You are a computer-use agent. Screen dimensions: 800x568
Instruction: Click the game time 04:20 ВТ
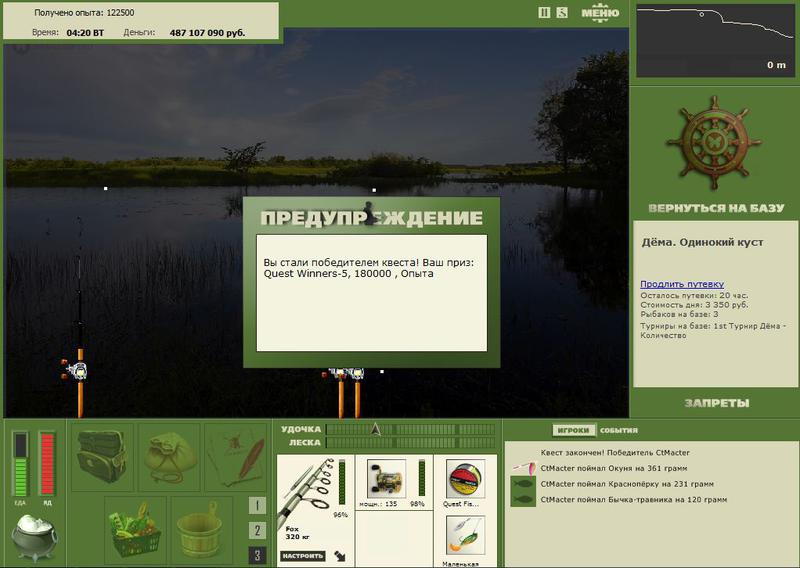pos(85,33)
